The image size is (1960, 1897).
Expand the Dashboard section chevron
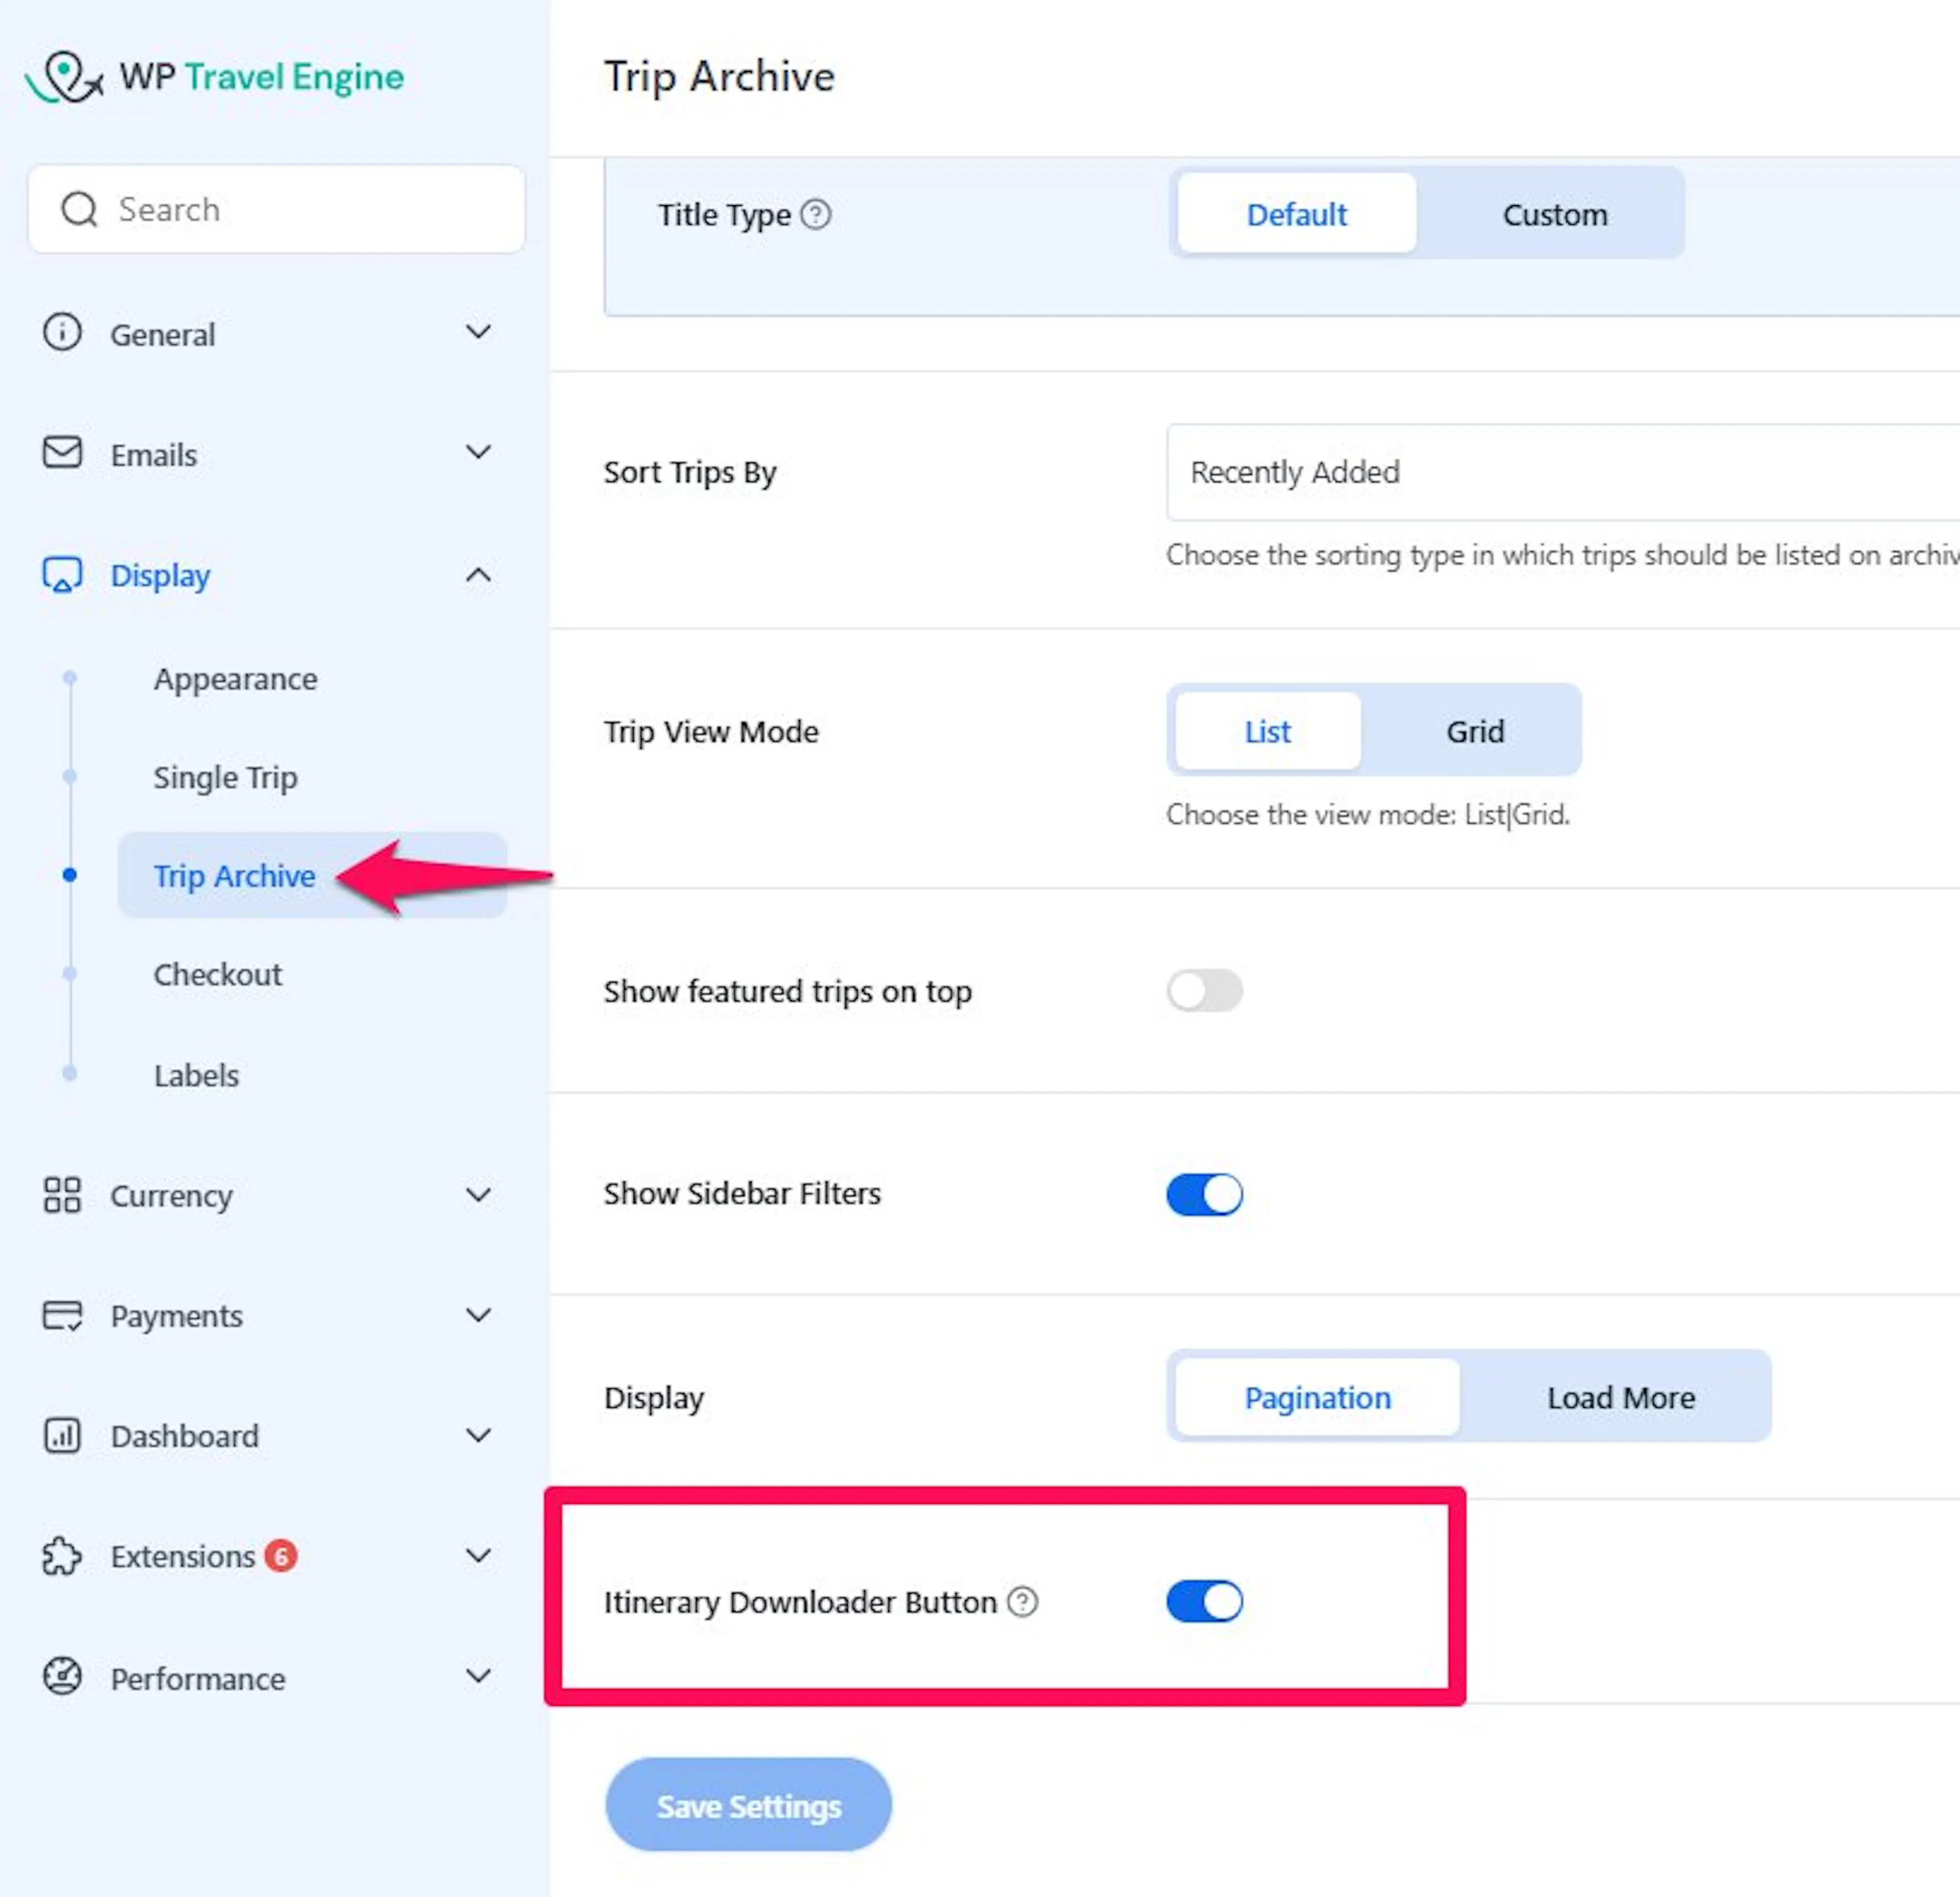[479, 1435]
